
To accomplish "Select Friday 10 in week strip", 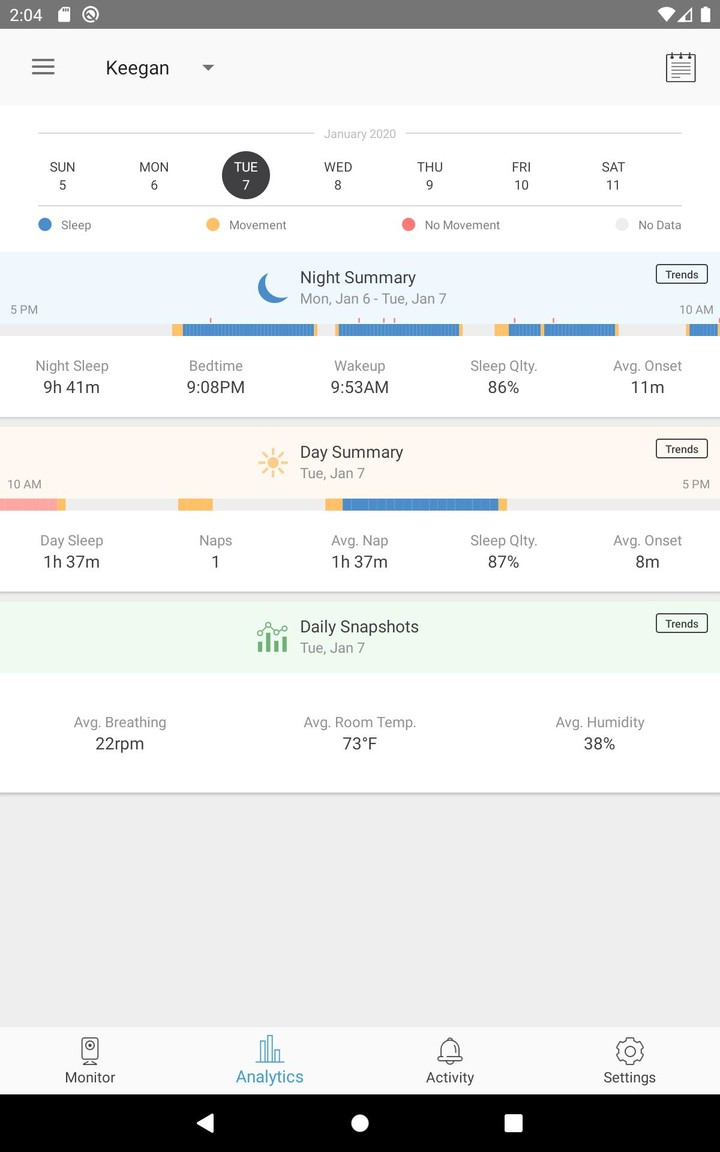I will (x=521, y=176).
